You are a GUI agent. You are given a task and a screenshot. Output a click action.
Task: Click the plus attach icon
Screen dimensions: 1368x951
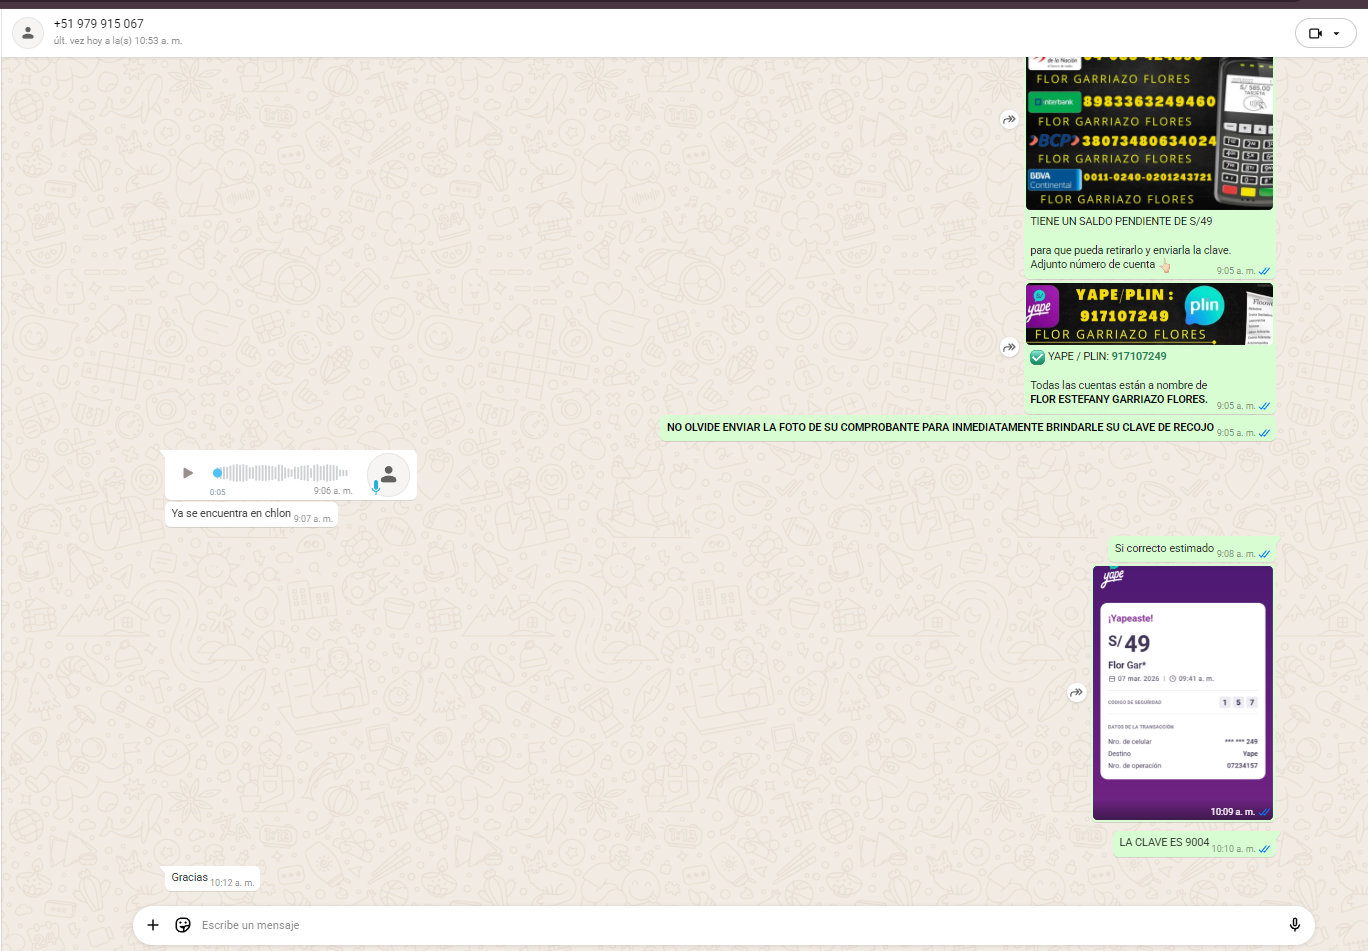153,925
